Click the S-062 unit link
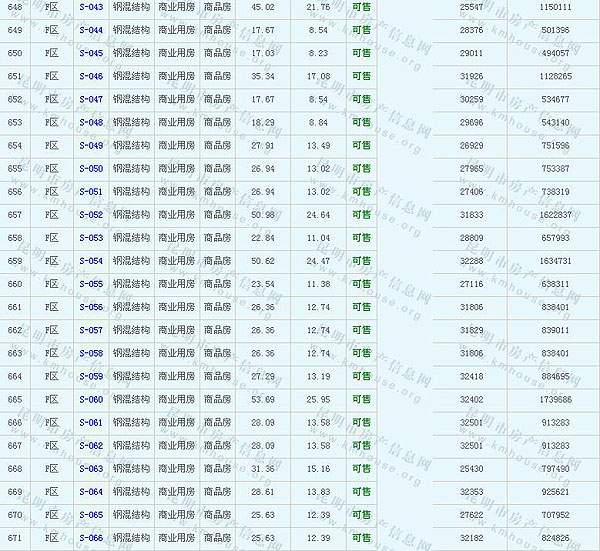 click(x=91, y=446)
